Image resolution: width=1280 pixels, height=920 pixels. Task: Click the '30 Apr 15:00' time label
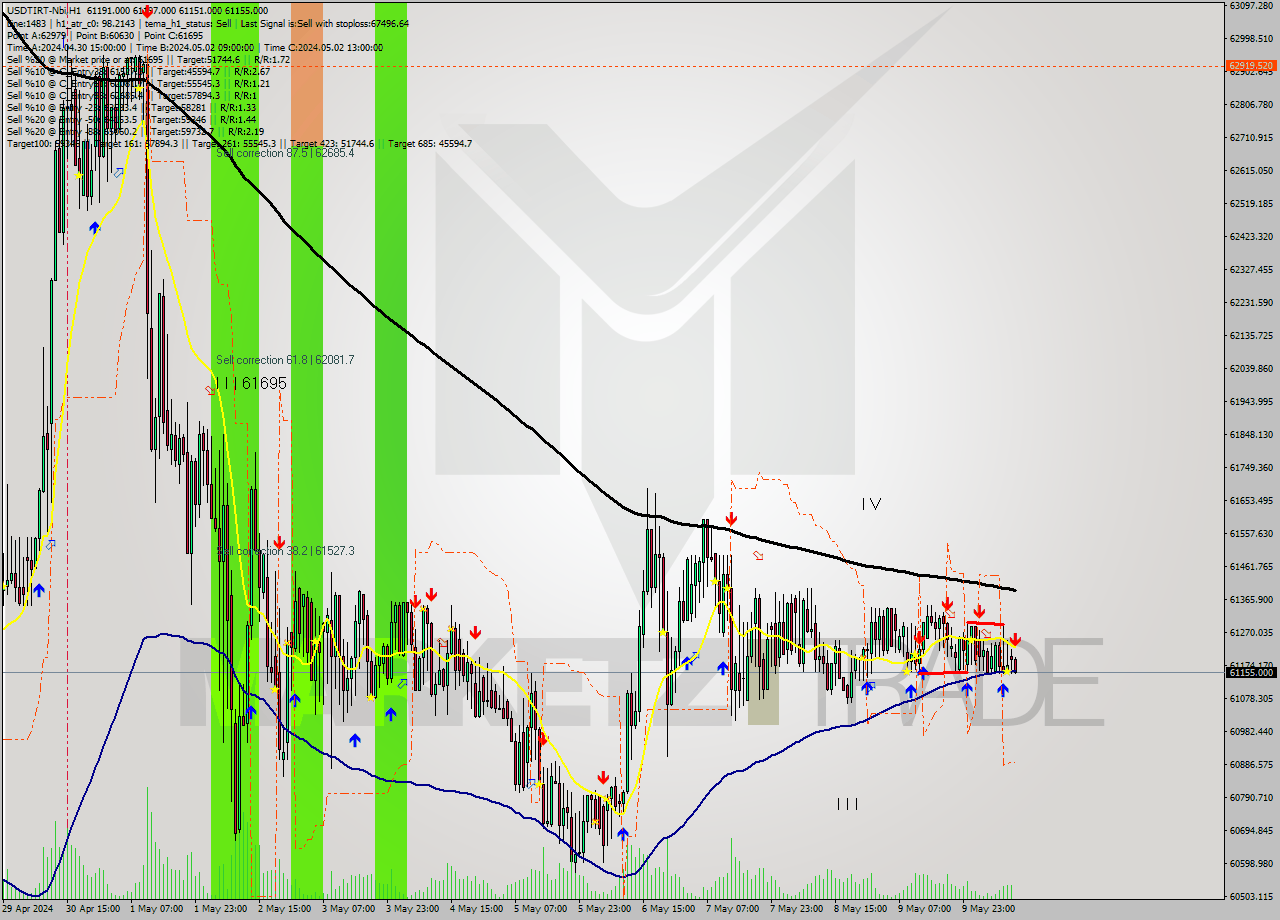pyautogui.click(x=92, y=909)
